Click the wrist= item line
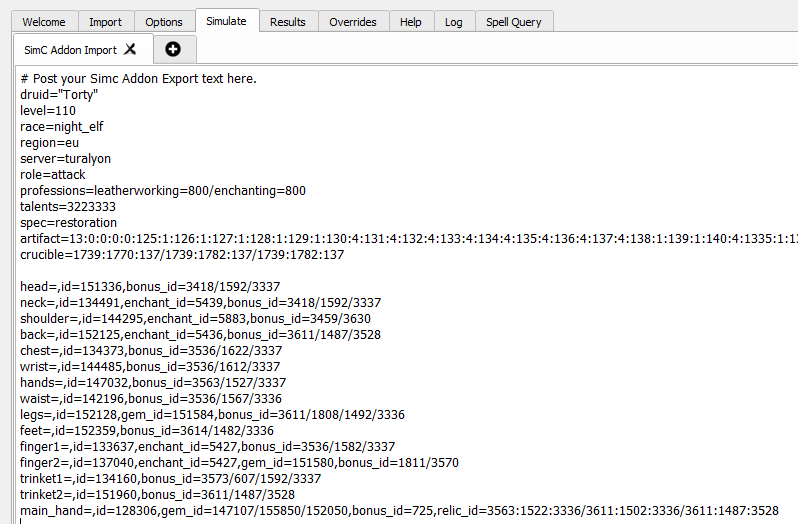798x524 pixels. point(150,367)
